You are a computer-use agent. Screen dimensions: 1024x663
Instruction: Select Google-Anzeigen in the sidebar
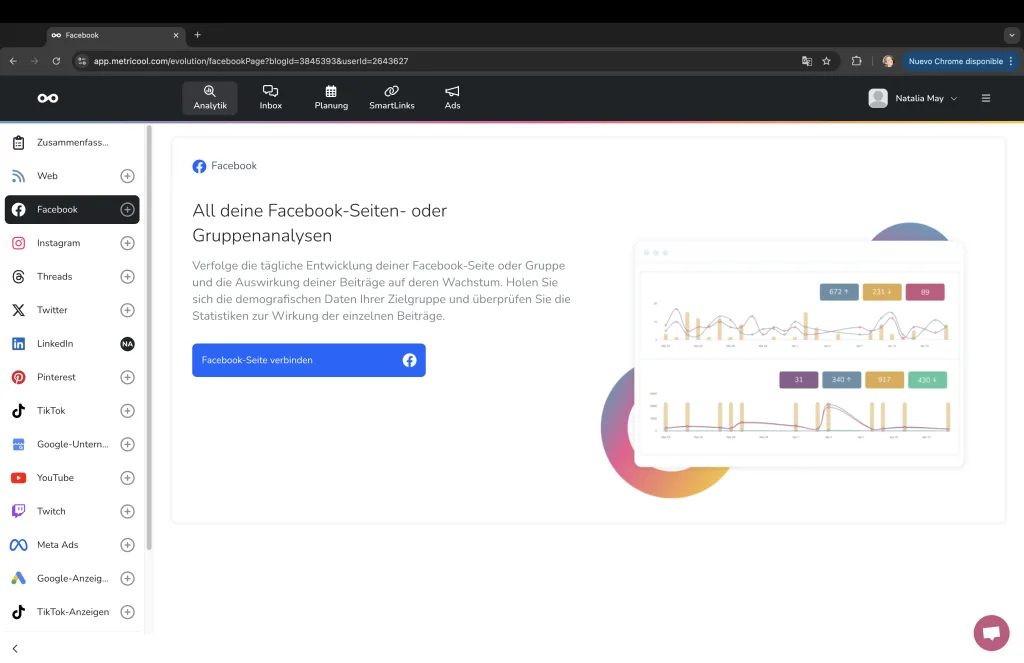click(x=72, y=578)
